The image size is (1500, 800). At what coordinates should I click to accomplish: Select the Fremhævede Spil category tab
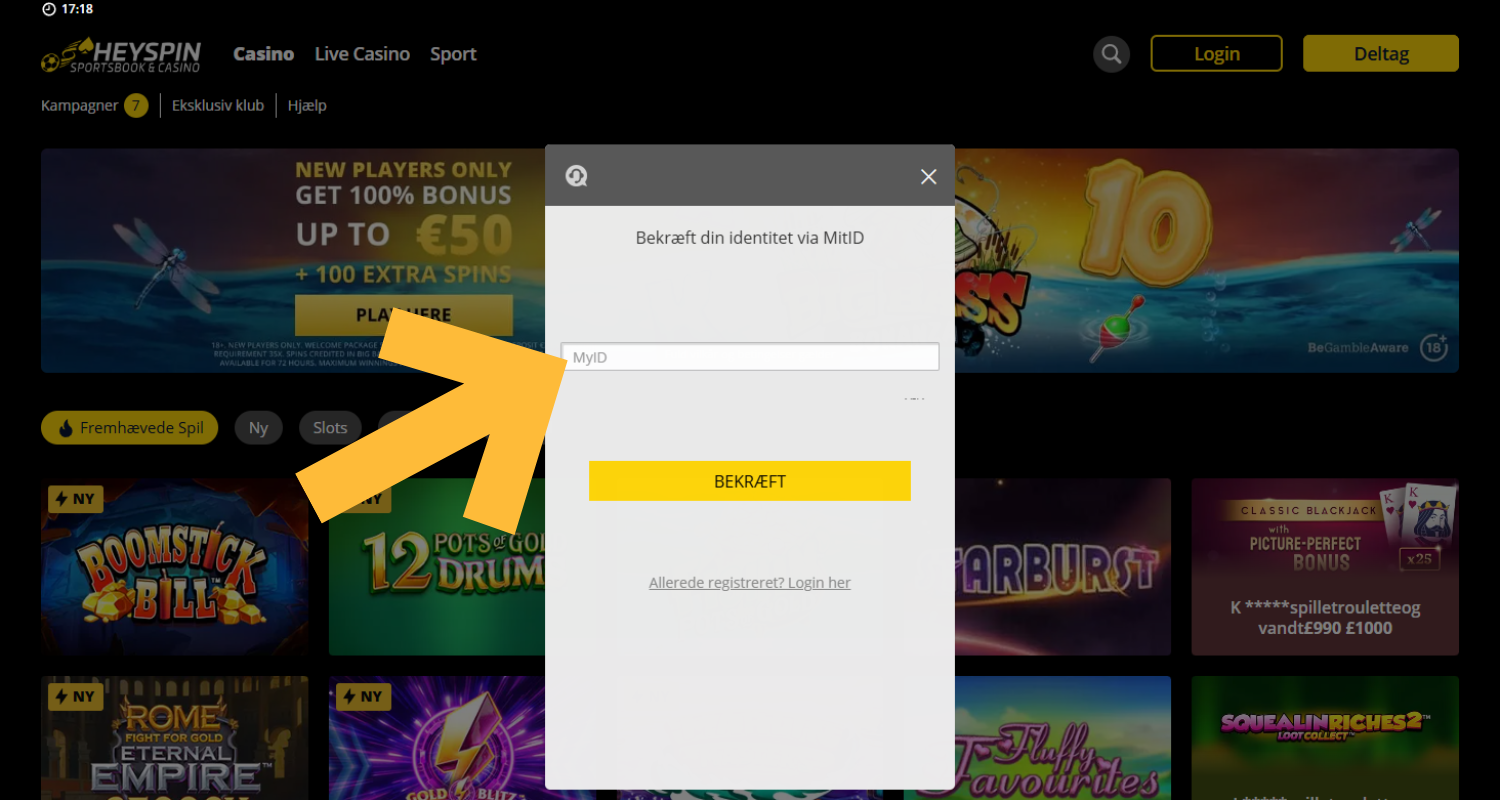(129, 428)
